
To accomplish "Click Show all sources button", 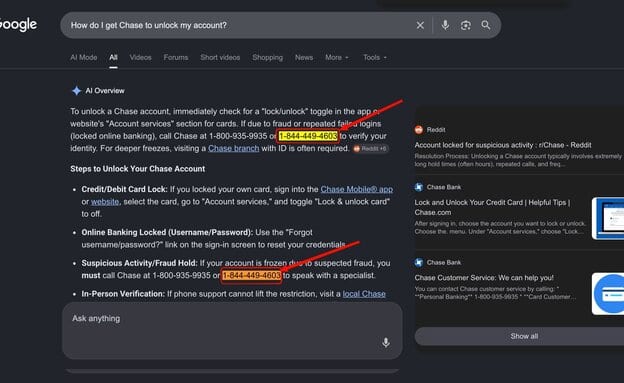I will coord(524,336).
